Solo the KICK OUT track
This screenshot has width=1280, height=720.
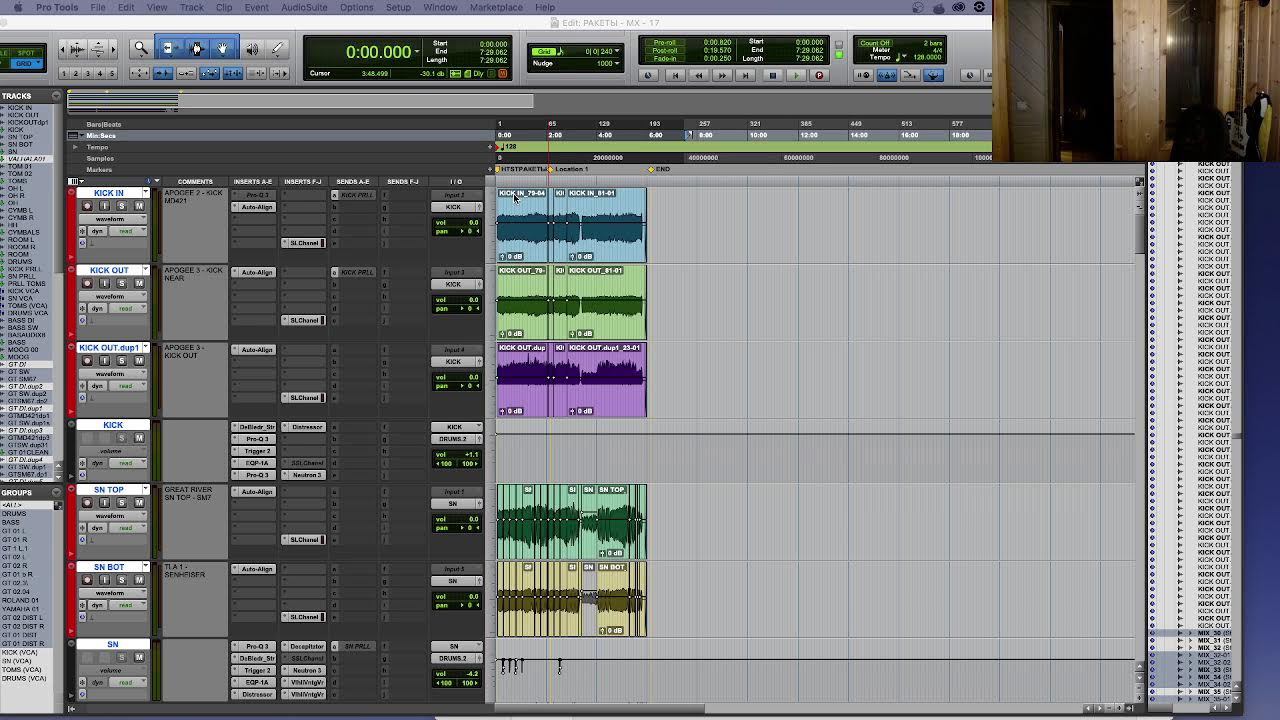point(122,283)
